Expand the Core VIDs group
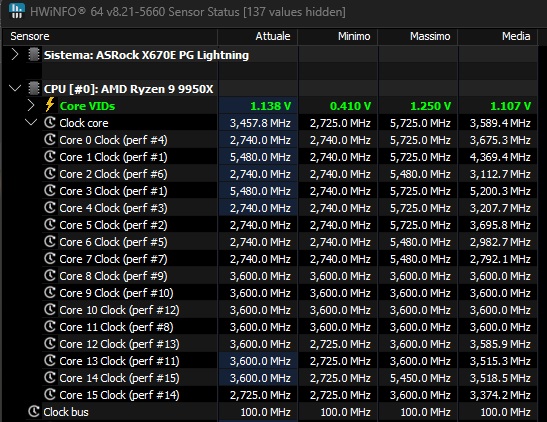 pyautogui.click(x=31, y=105)
